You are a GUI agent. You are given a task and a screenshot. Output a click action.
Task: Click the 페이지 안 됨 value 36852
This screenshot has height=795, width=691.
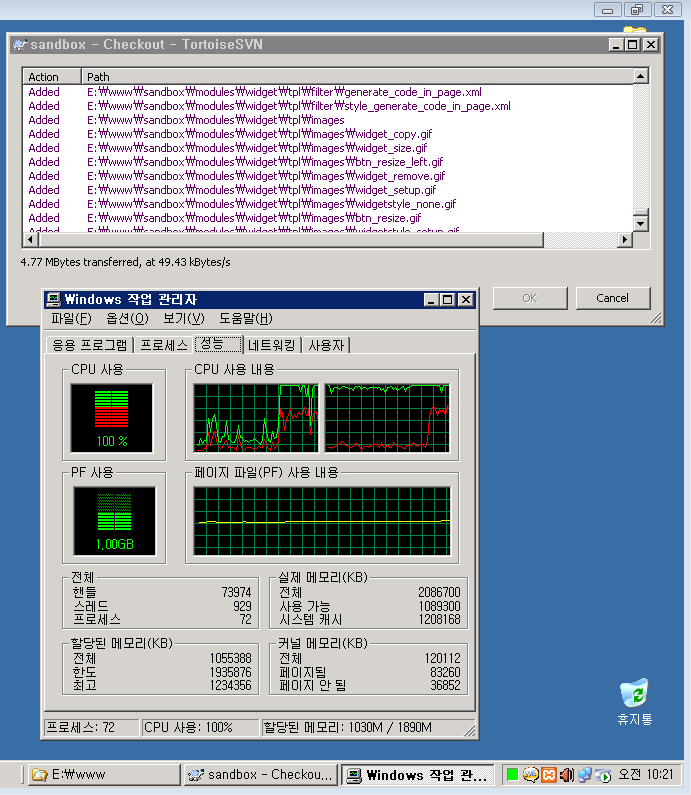point(445,685)
